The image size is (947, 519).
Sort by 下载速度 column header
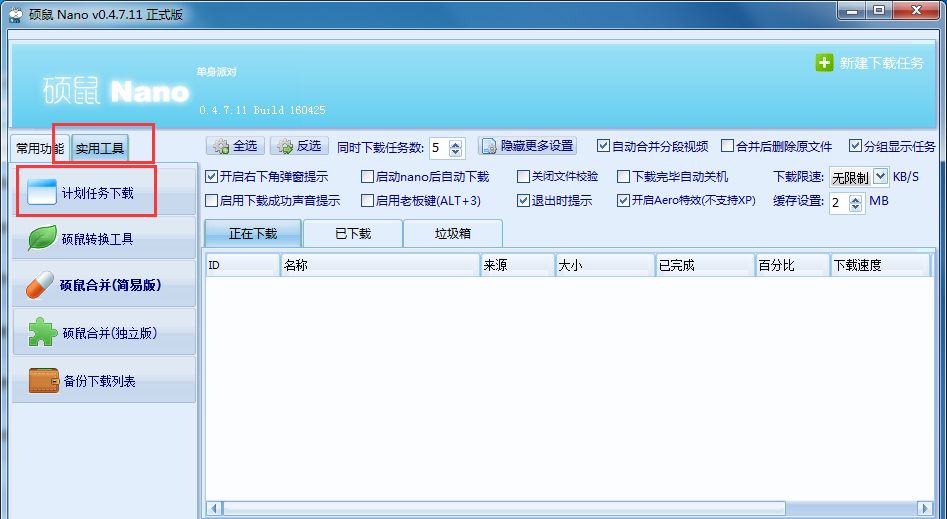tap(880, 265)
